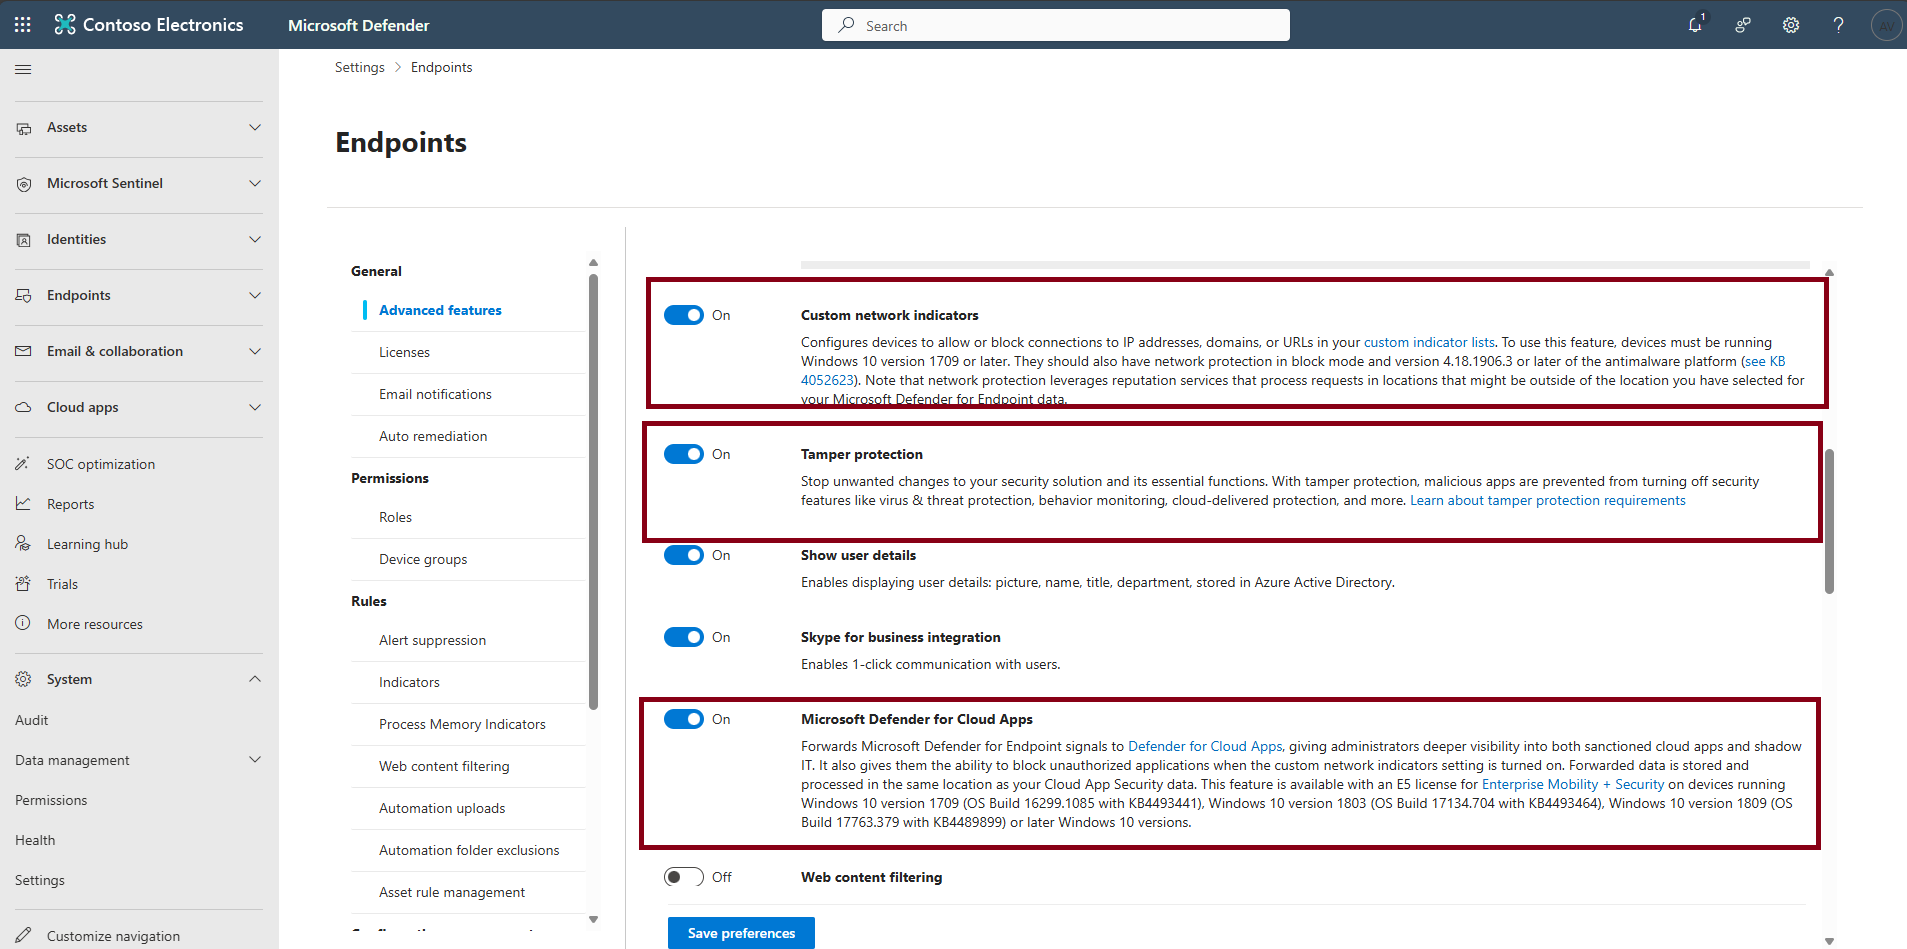Expand the Email & collaboration chevron
The width and height of the screenshot is (1907, 949).
coord(255,352)
